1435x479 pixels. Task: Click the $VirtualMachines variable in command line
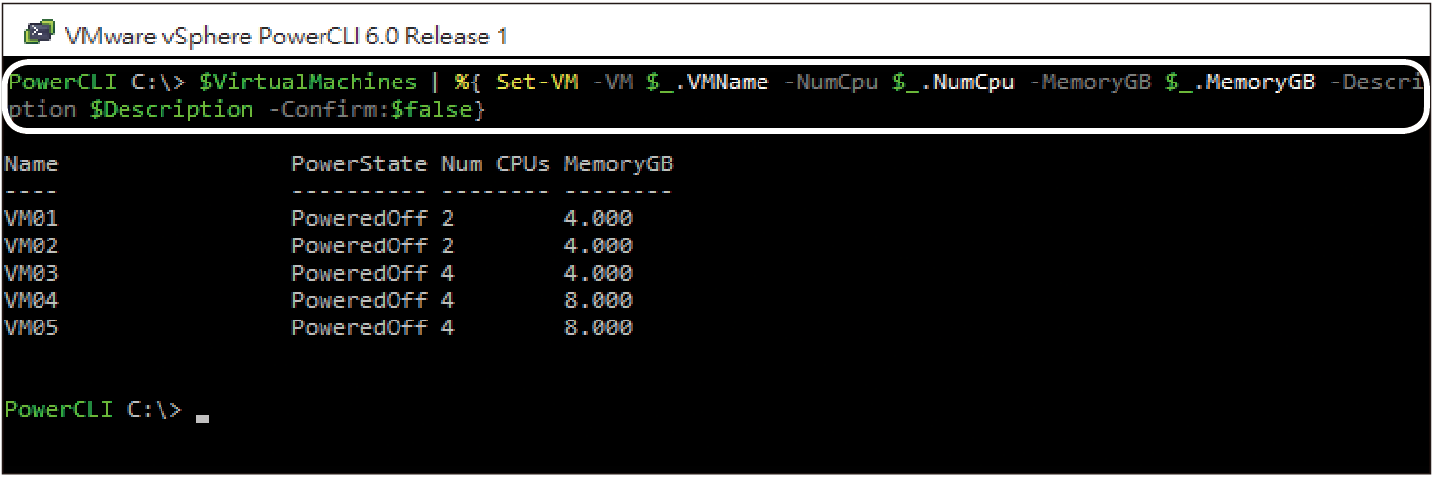[308, 82]
